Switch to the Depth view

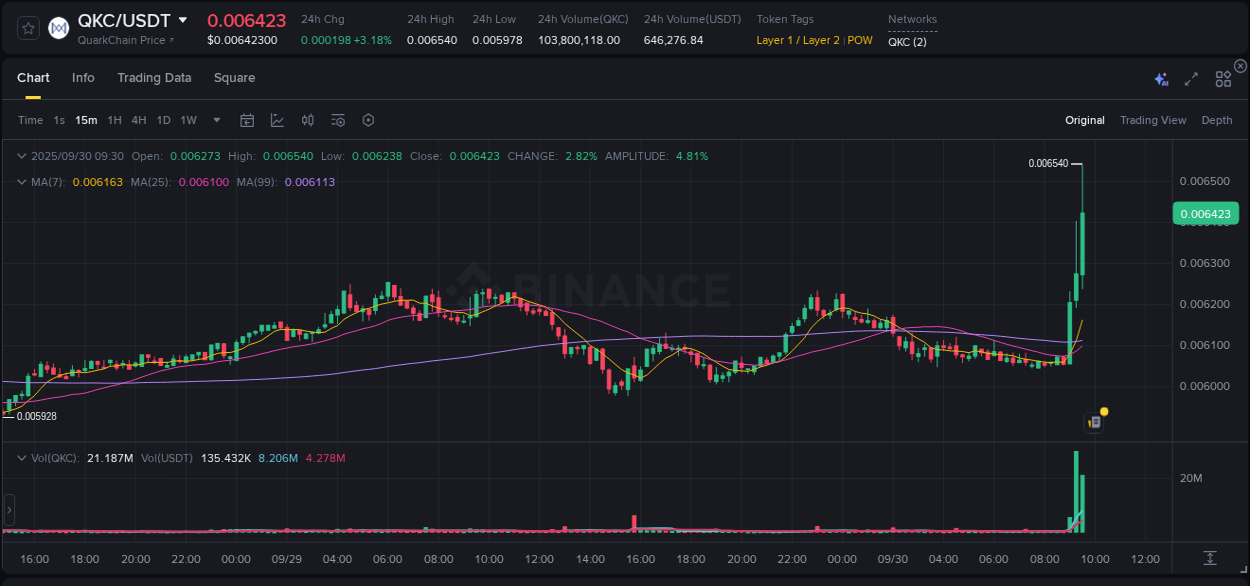(x=1217, y=120)
